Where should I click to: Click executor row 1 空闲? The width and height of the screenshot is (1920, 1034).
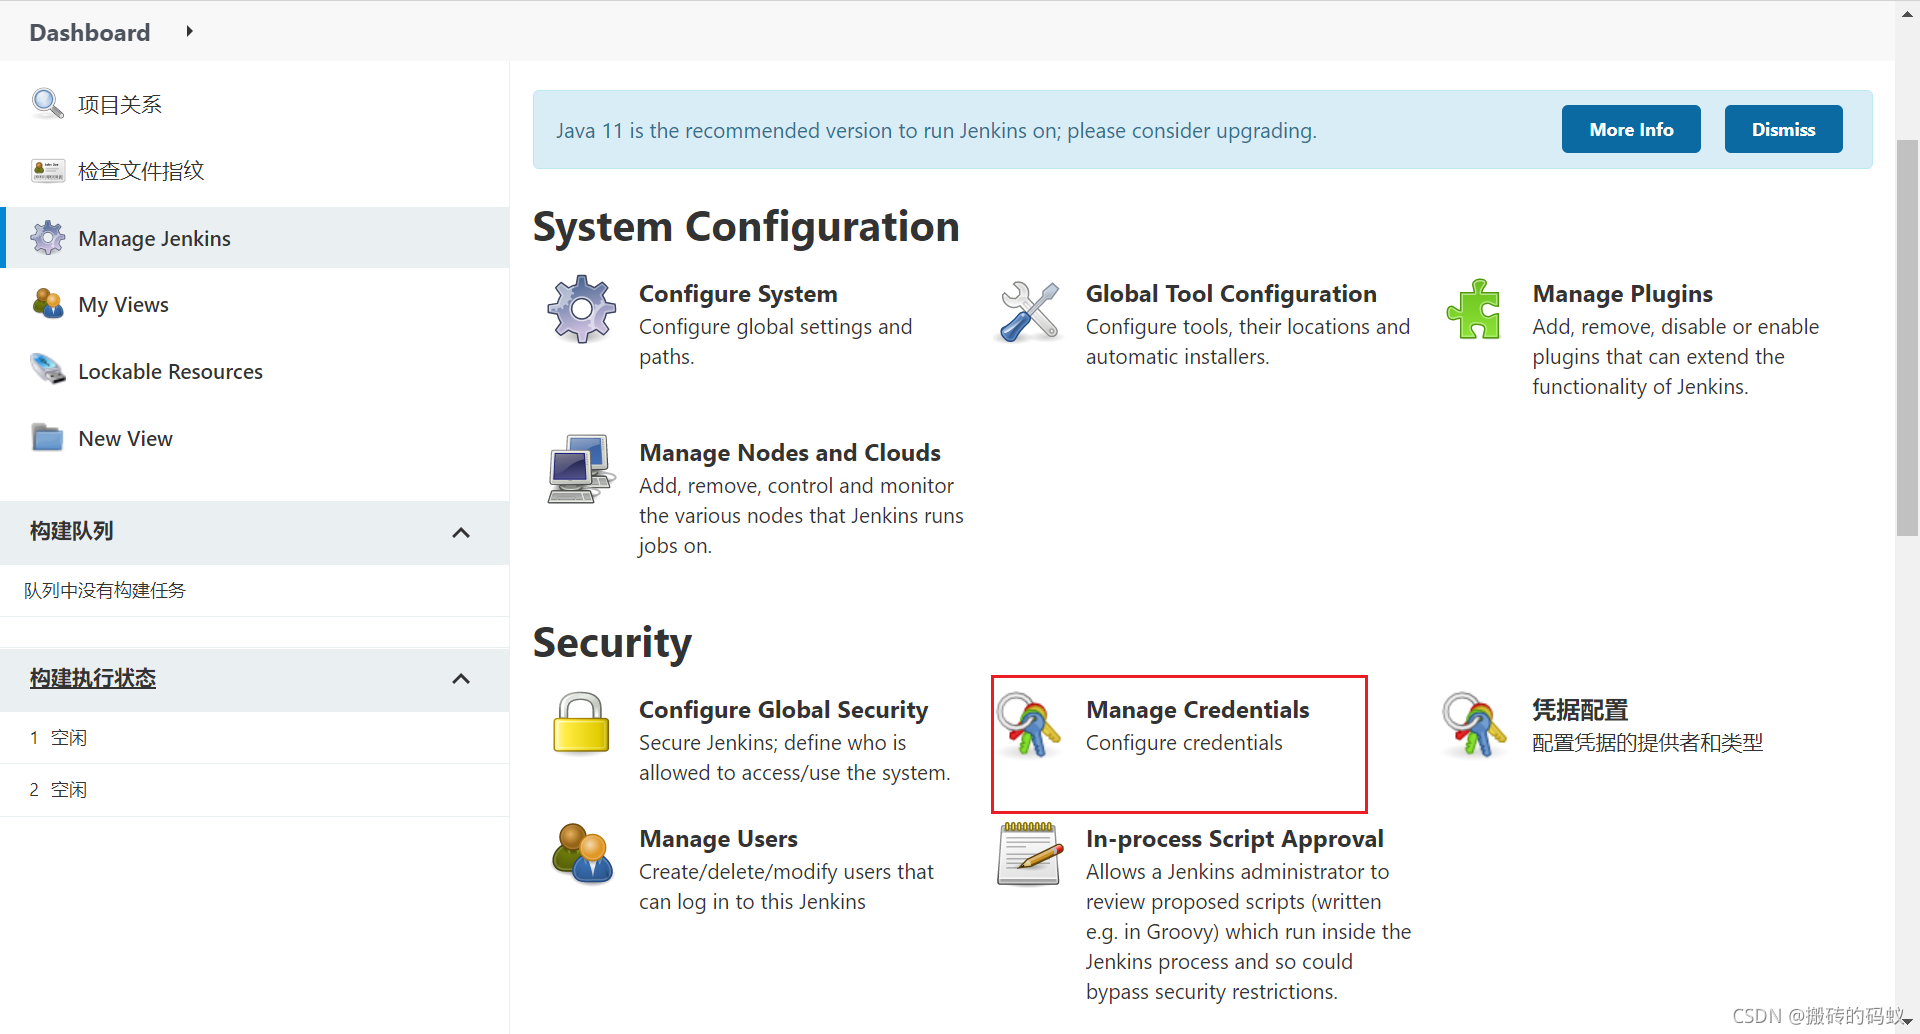pos(254,738)
